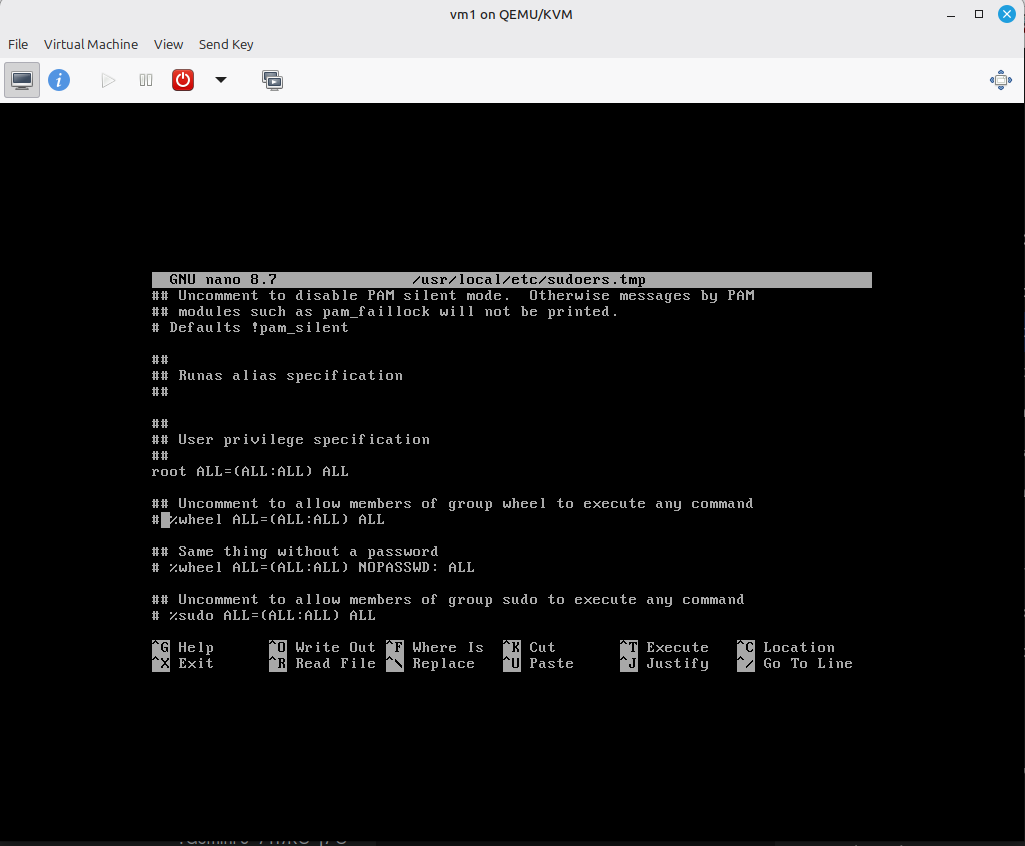Open the View menu
The width and height of the screenshot is (1025, 846).
(x=168, y=44)
